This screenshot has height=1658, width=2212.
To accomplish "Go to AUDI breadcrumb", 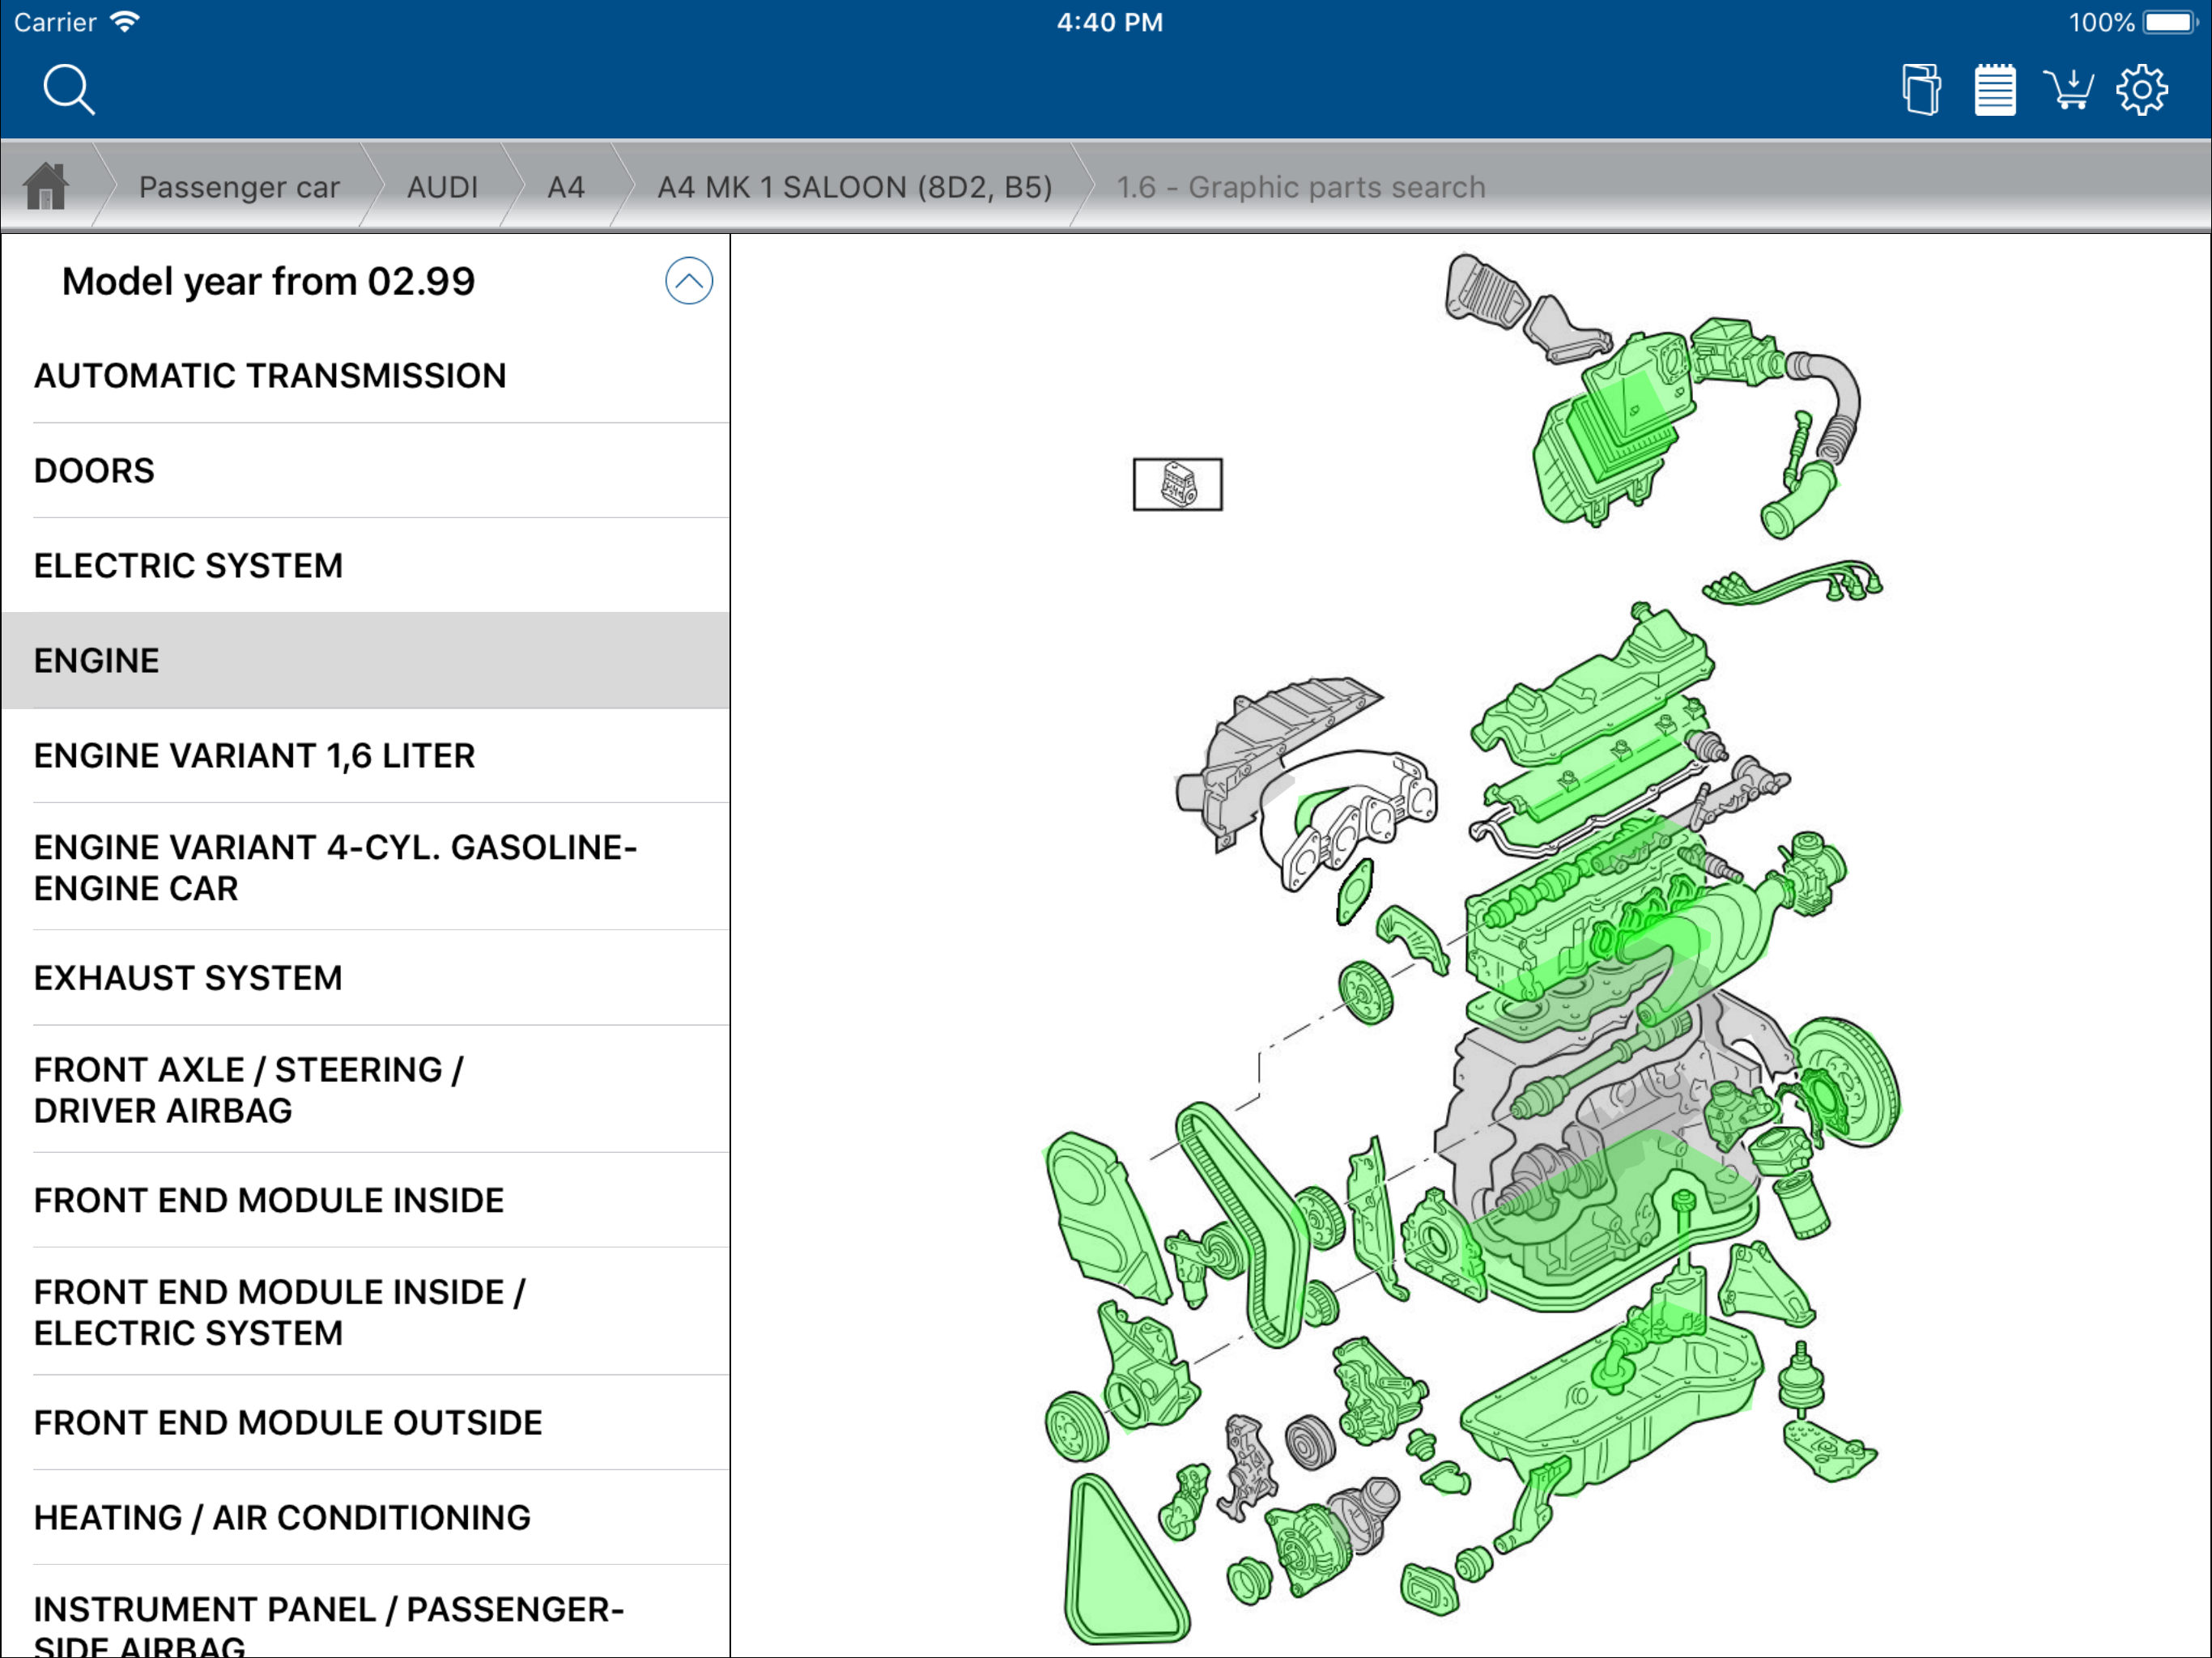I will 442,187.
